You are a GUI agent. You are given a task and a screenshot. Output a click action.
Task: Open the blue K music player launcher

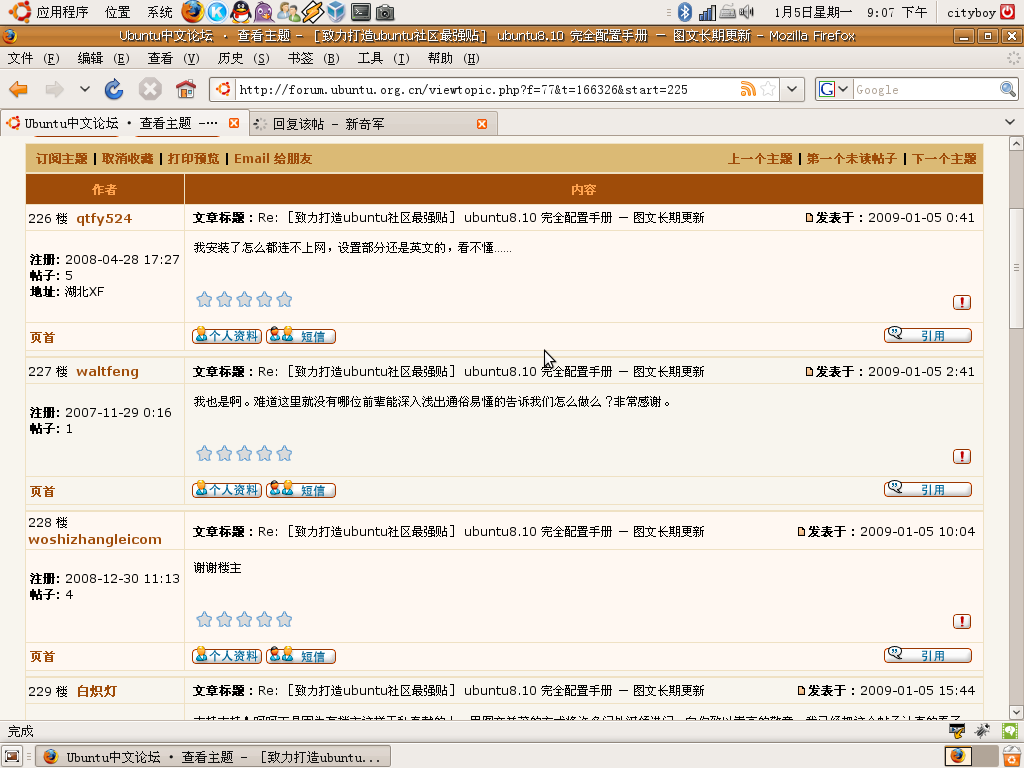click(217, 12)
